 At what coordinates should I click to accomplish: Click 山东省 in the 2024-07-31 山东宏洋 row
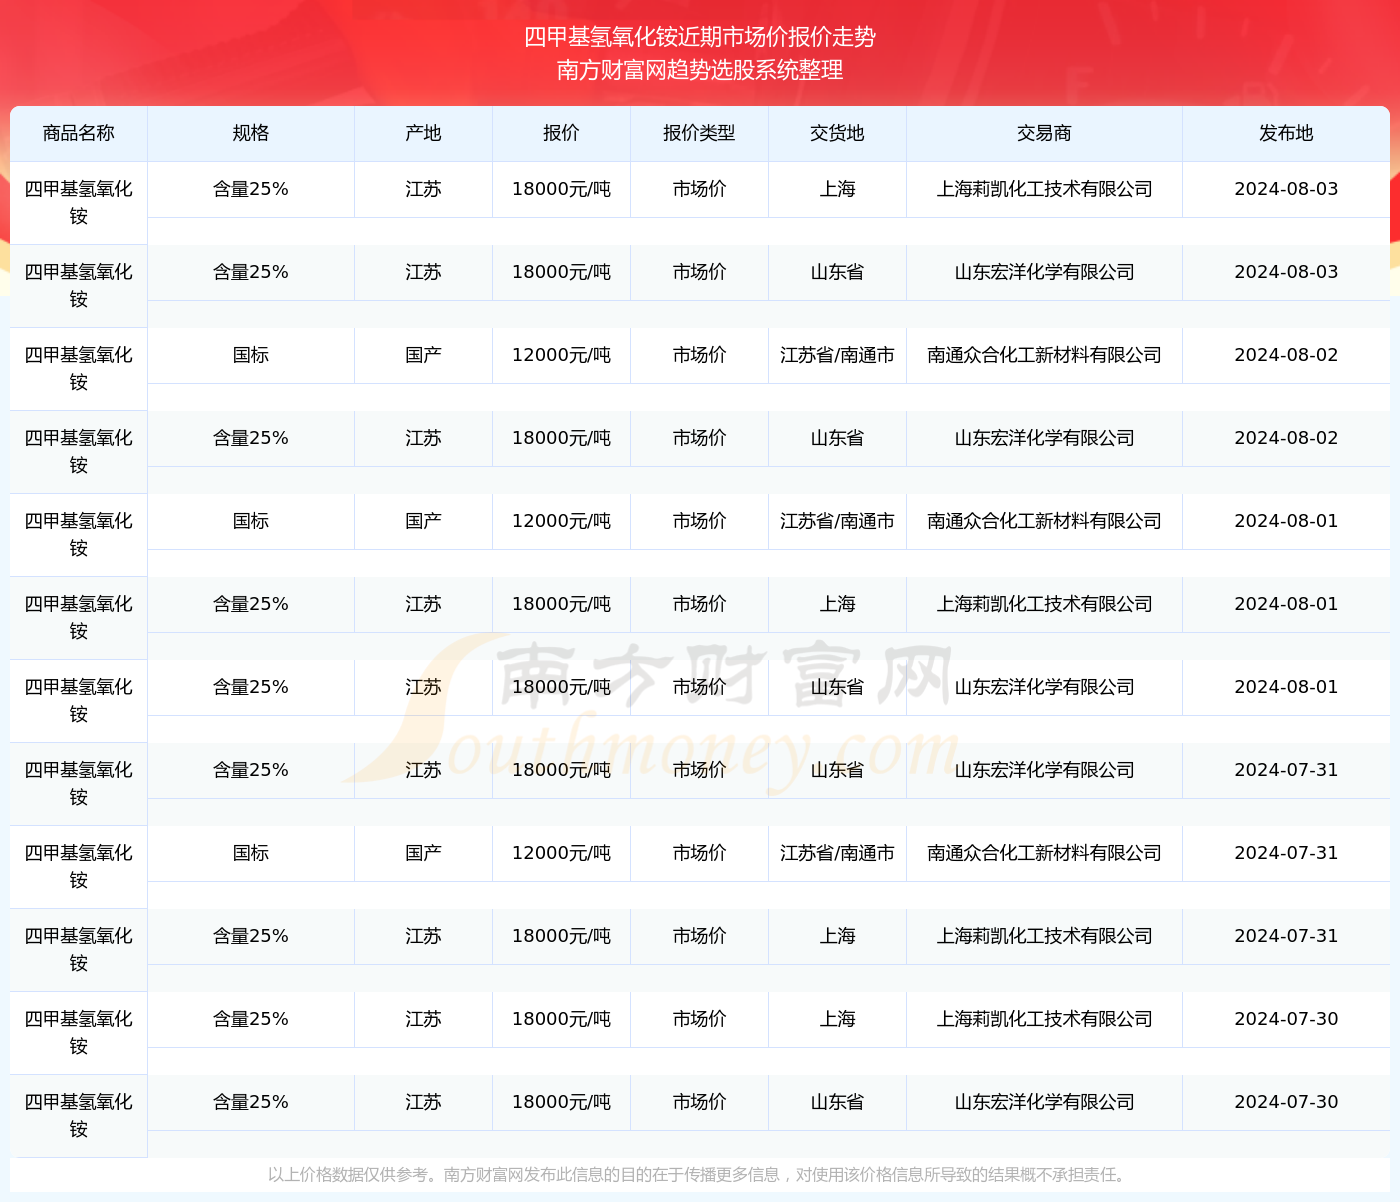[837, 770]
